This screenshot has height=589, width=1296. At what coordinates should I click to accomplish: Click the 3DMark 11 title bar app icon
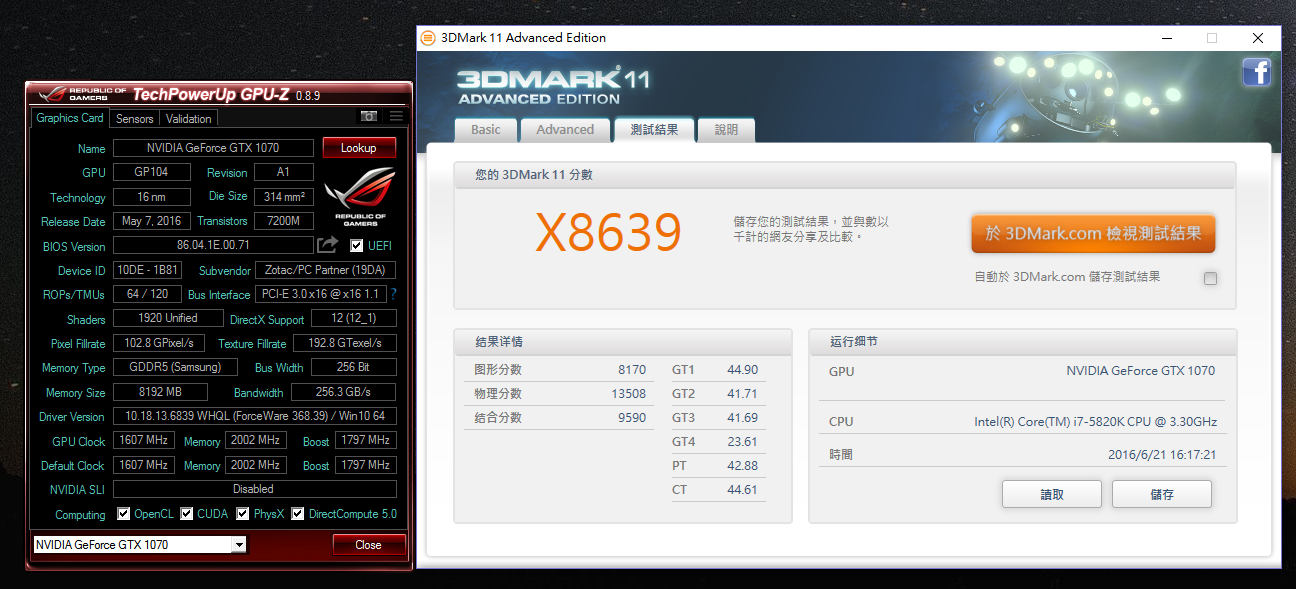coord(428,38)
